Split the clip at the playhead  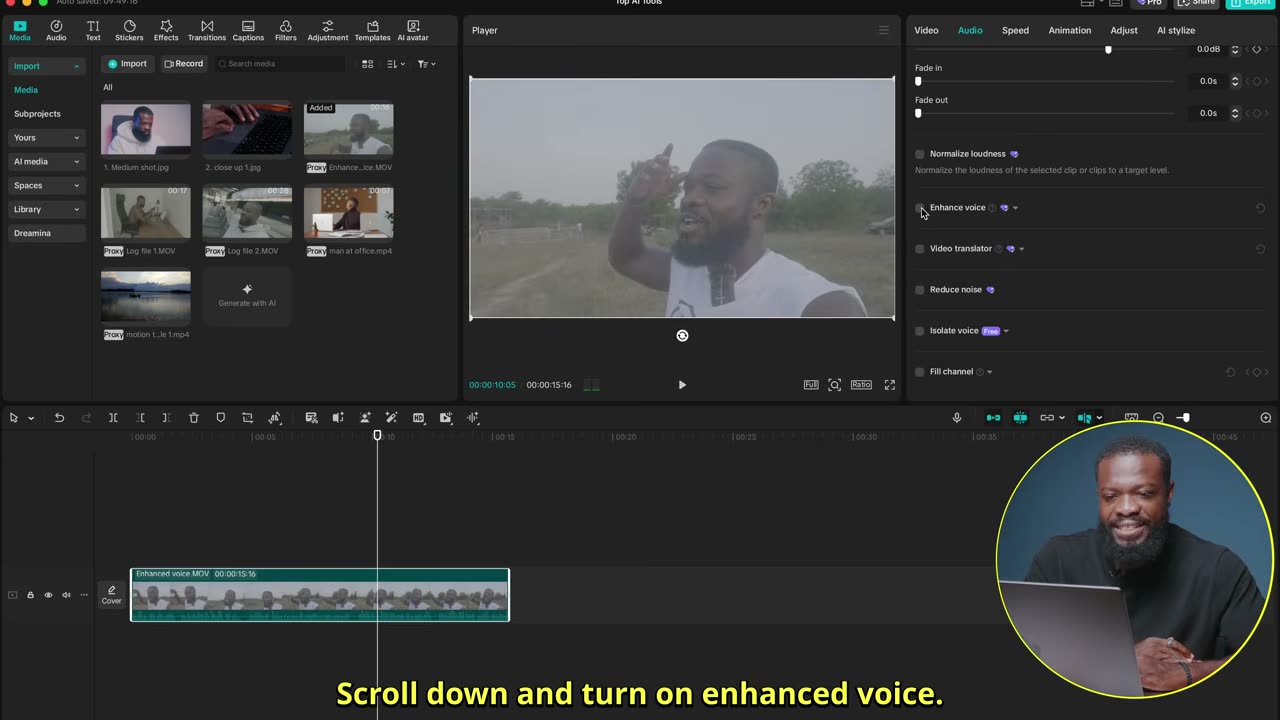[113, 418]
